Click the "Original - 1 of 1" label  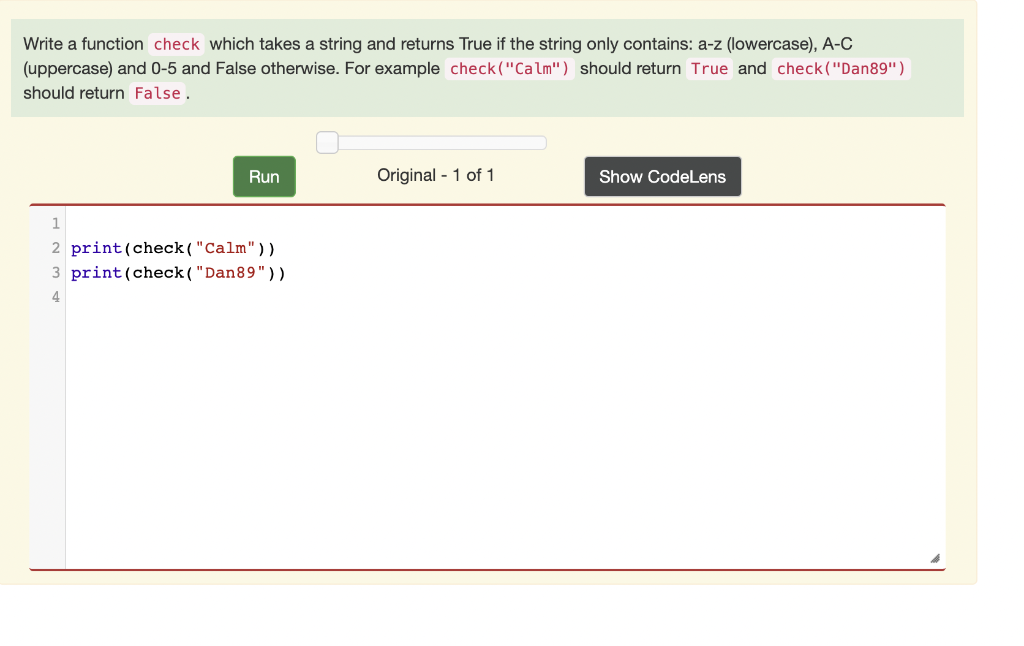[436, 175]
